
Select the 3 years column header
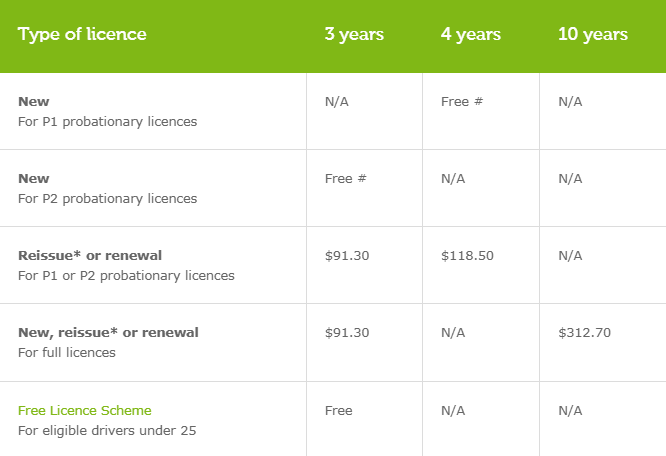[x=354, y=34]
